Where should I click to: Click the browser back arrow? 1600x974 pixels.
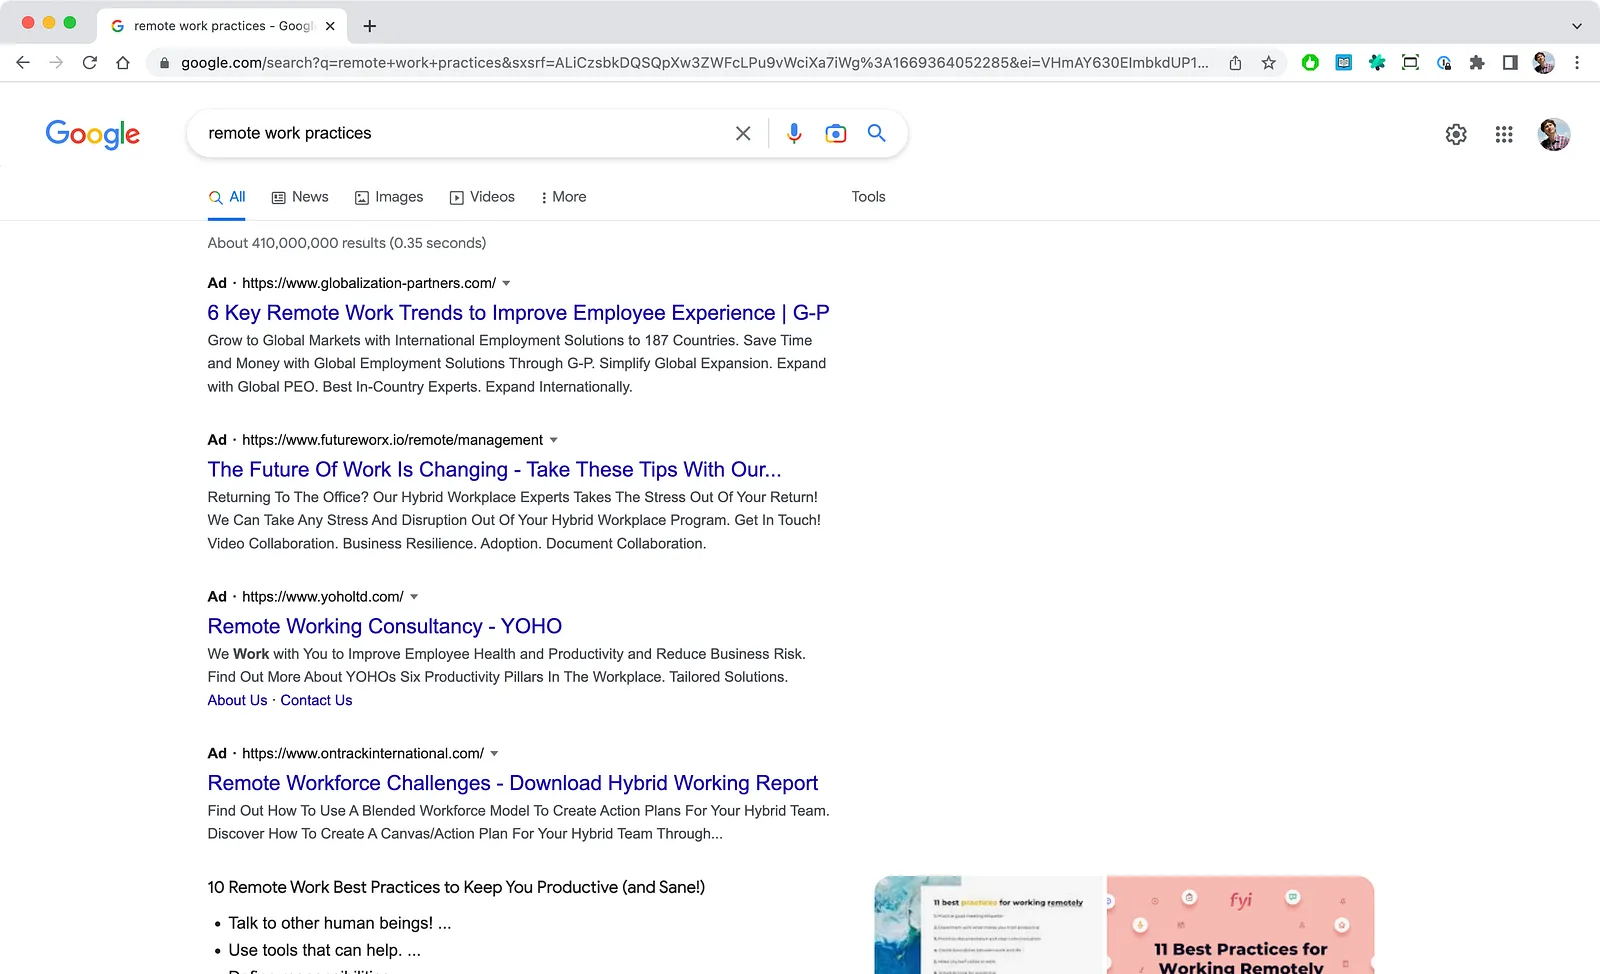click(23, 62)
